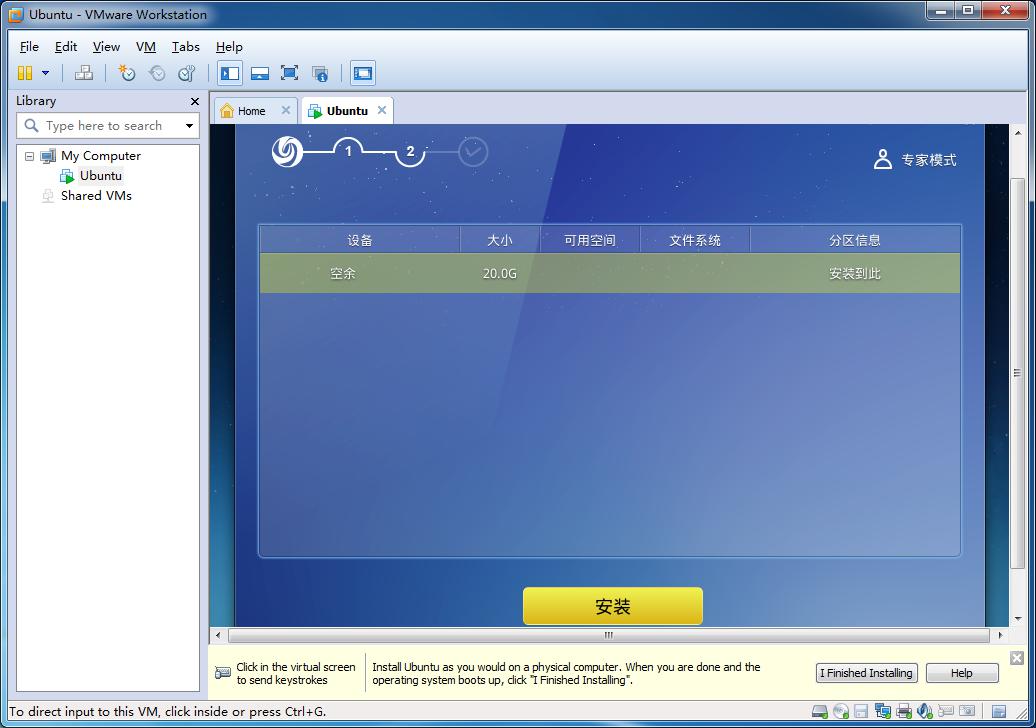Click the 专家模式 expert mode link
The width and height of the screenshot is (1036, 728).
[x=915, y=159]
